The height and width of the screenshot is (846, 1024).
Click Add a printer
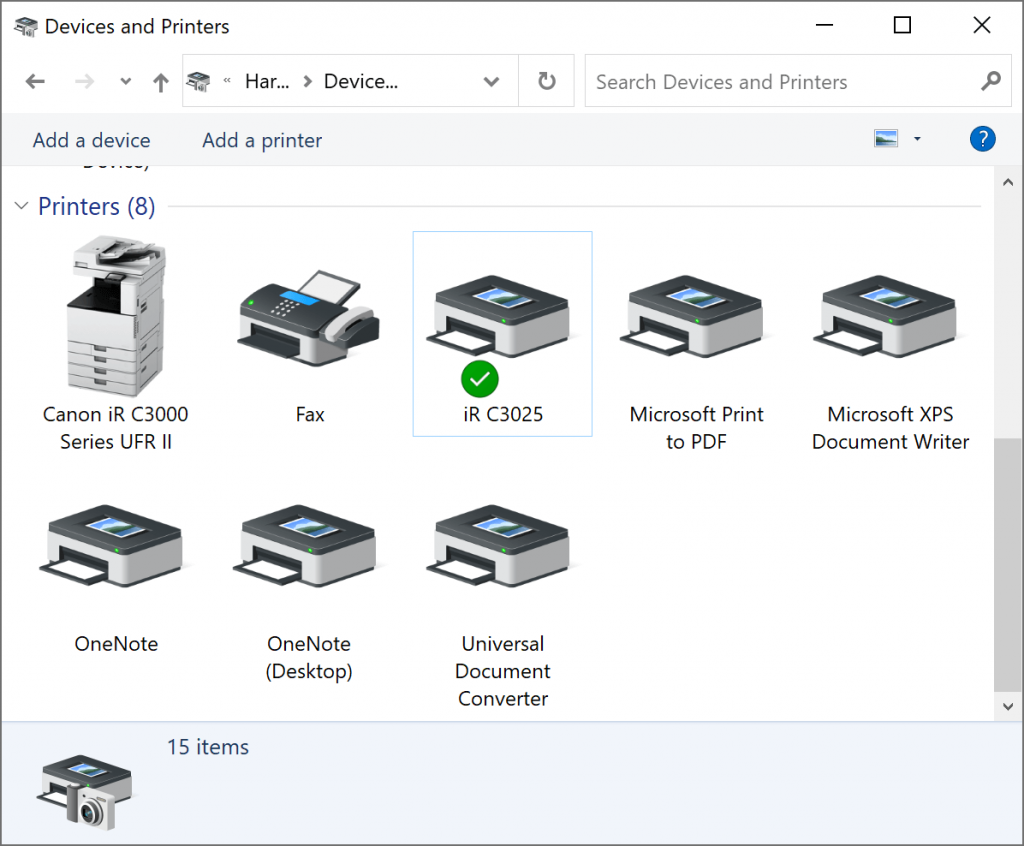[262, 140]
